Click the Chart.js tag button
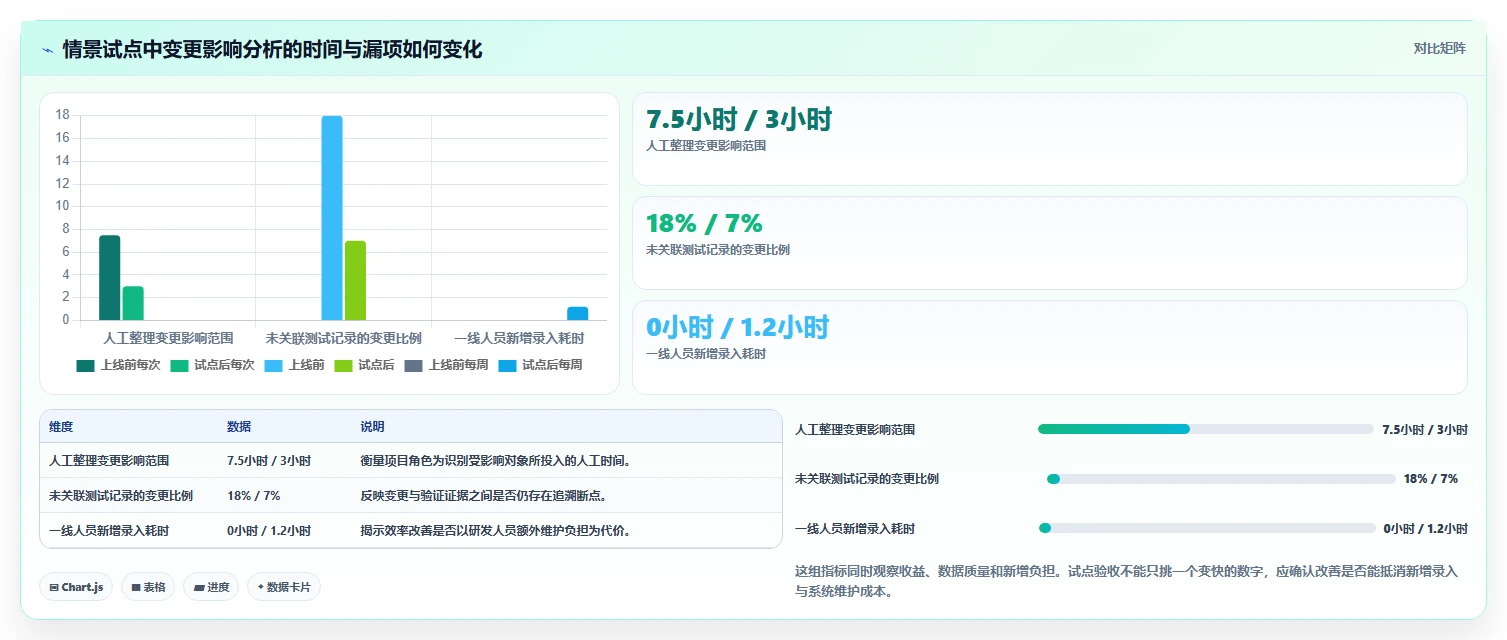1507x640 pixels. (76, 587)
